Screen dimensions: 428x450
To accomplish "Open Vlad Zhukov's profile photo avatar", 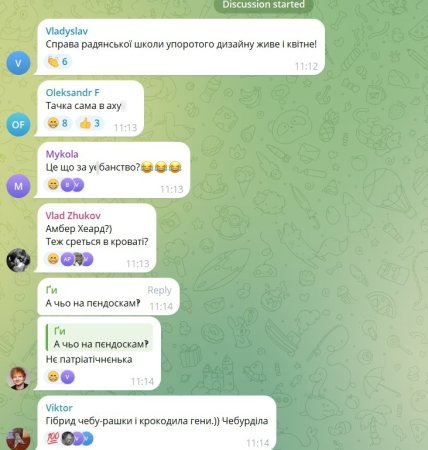I will pos(18,260).
